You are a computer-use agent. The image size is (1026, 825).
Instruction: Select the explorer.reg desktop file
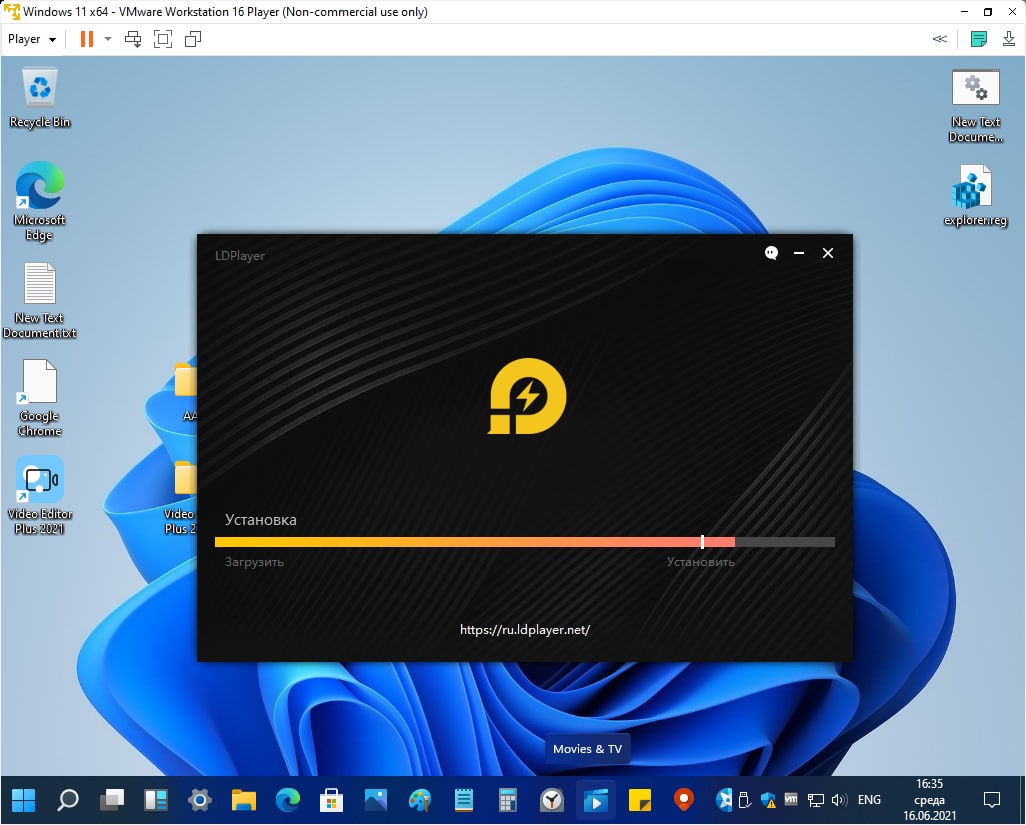coord(975,195)
